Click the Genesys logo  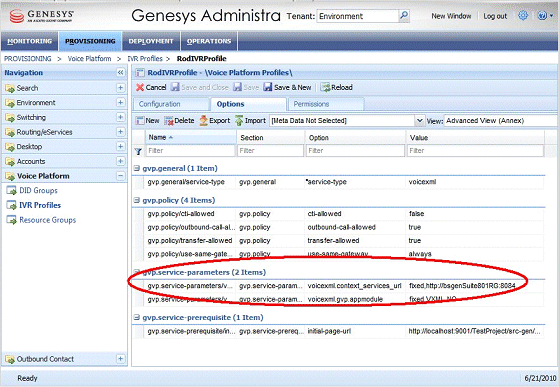[41, 16]
